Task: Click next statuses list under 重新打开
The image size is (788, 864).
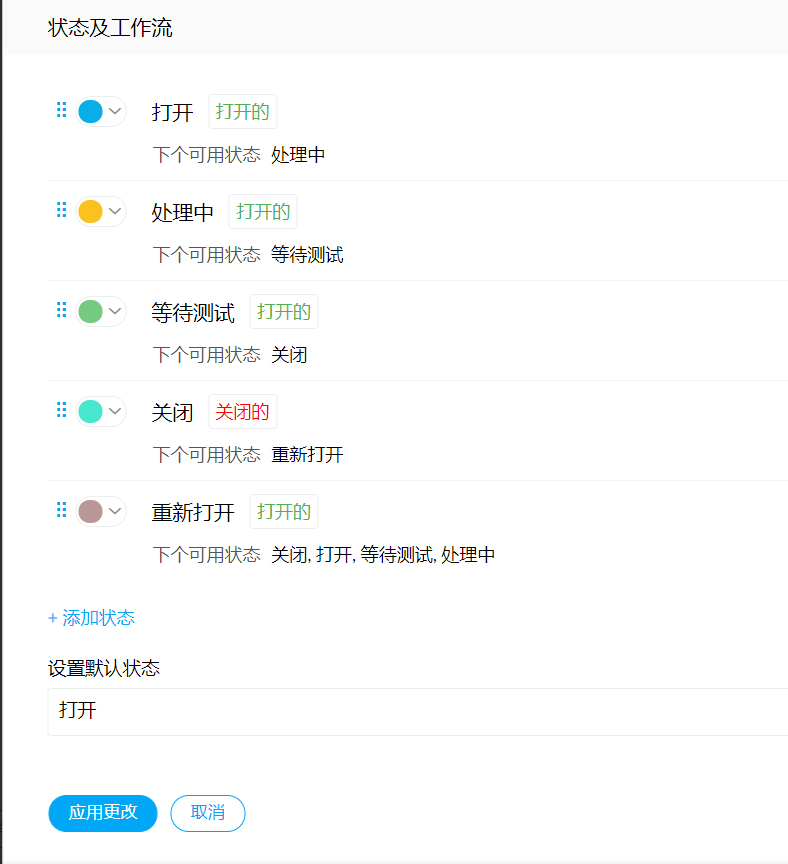Action: tap(383, 555)
